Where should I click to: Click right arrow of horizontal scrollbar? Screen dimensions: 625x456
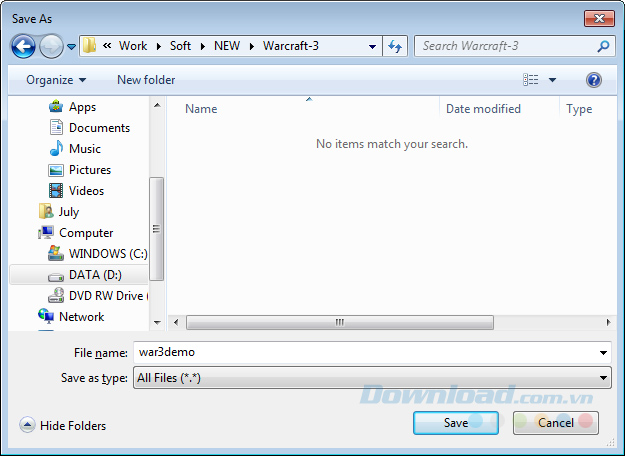(608, 322)
